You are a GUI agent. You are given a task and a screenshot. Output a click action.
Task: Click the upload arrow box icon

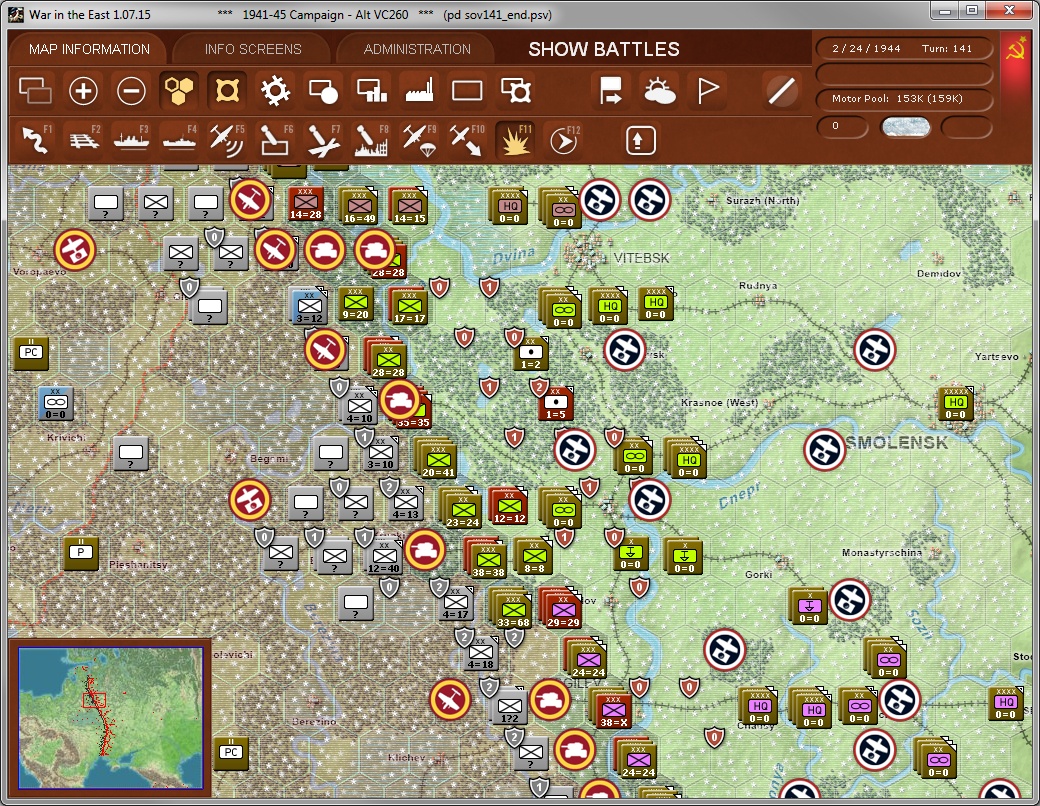(x=640, y=140)
